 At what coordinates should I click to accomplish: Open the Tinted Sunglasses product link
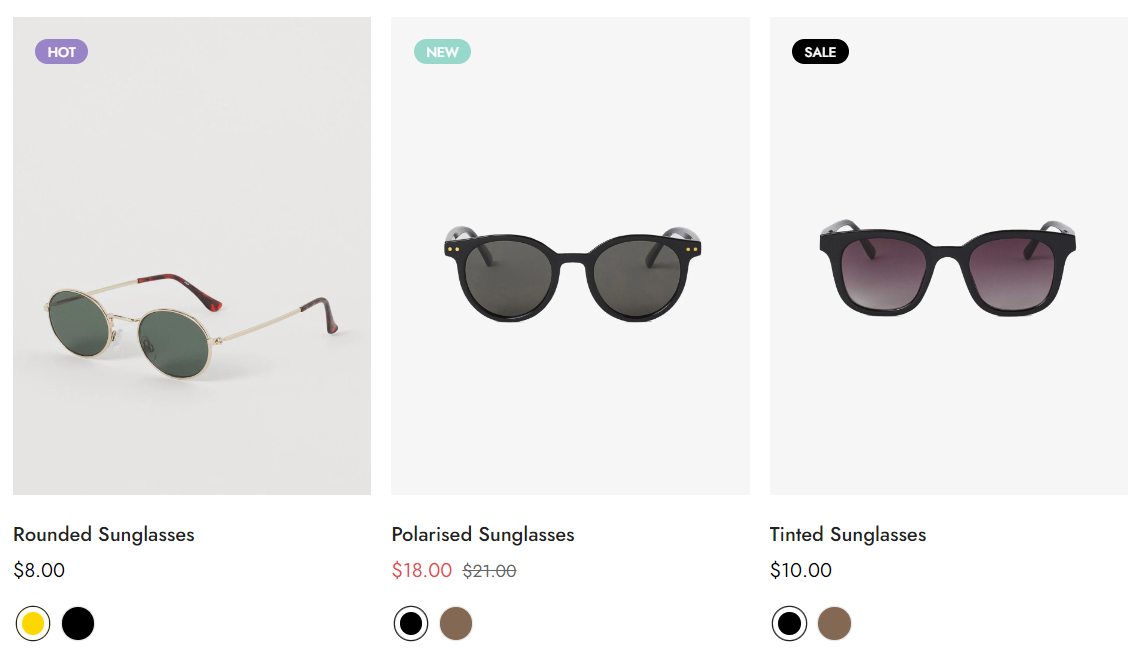(x=848, y=534)
